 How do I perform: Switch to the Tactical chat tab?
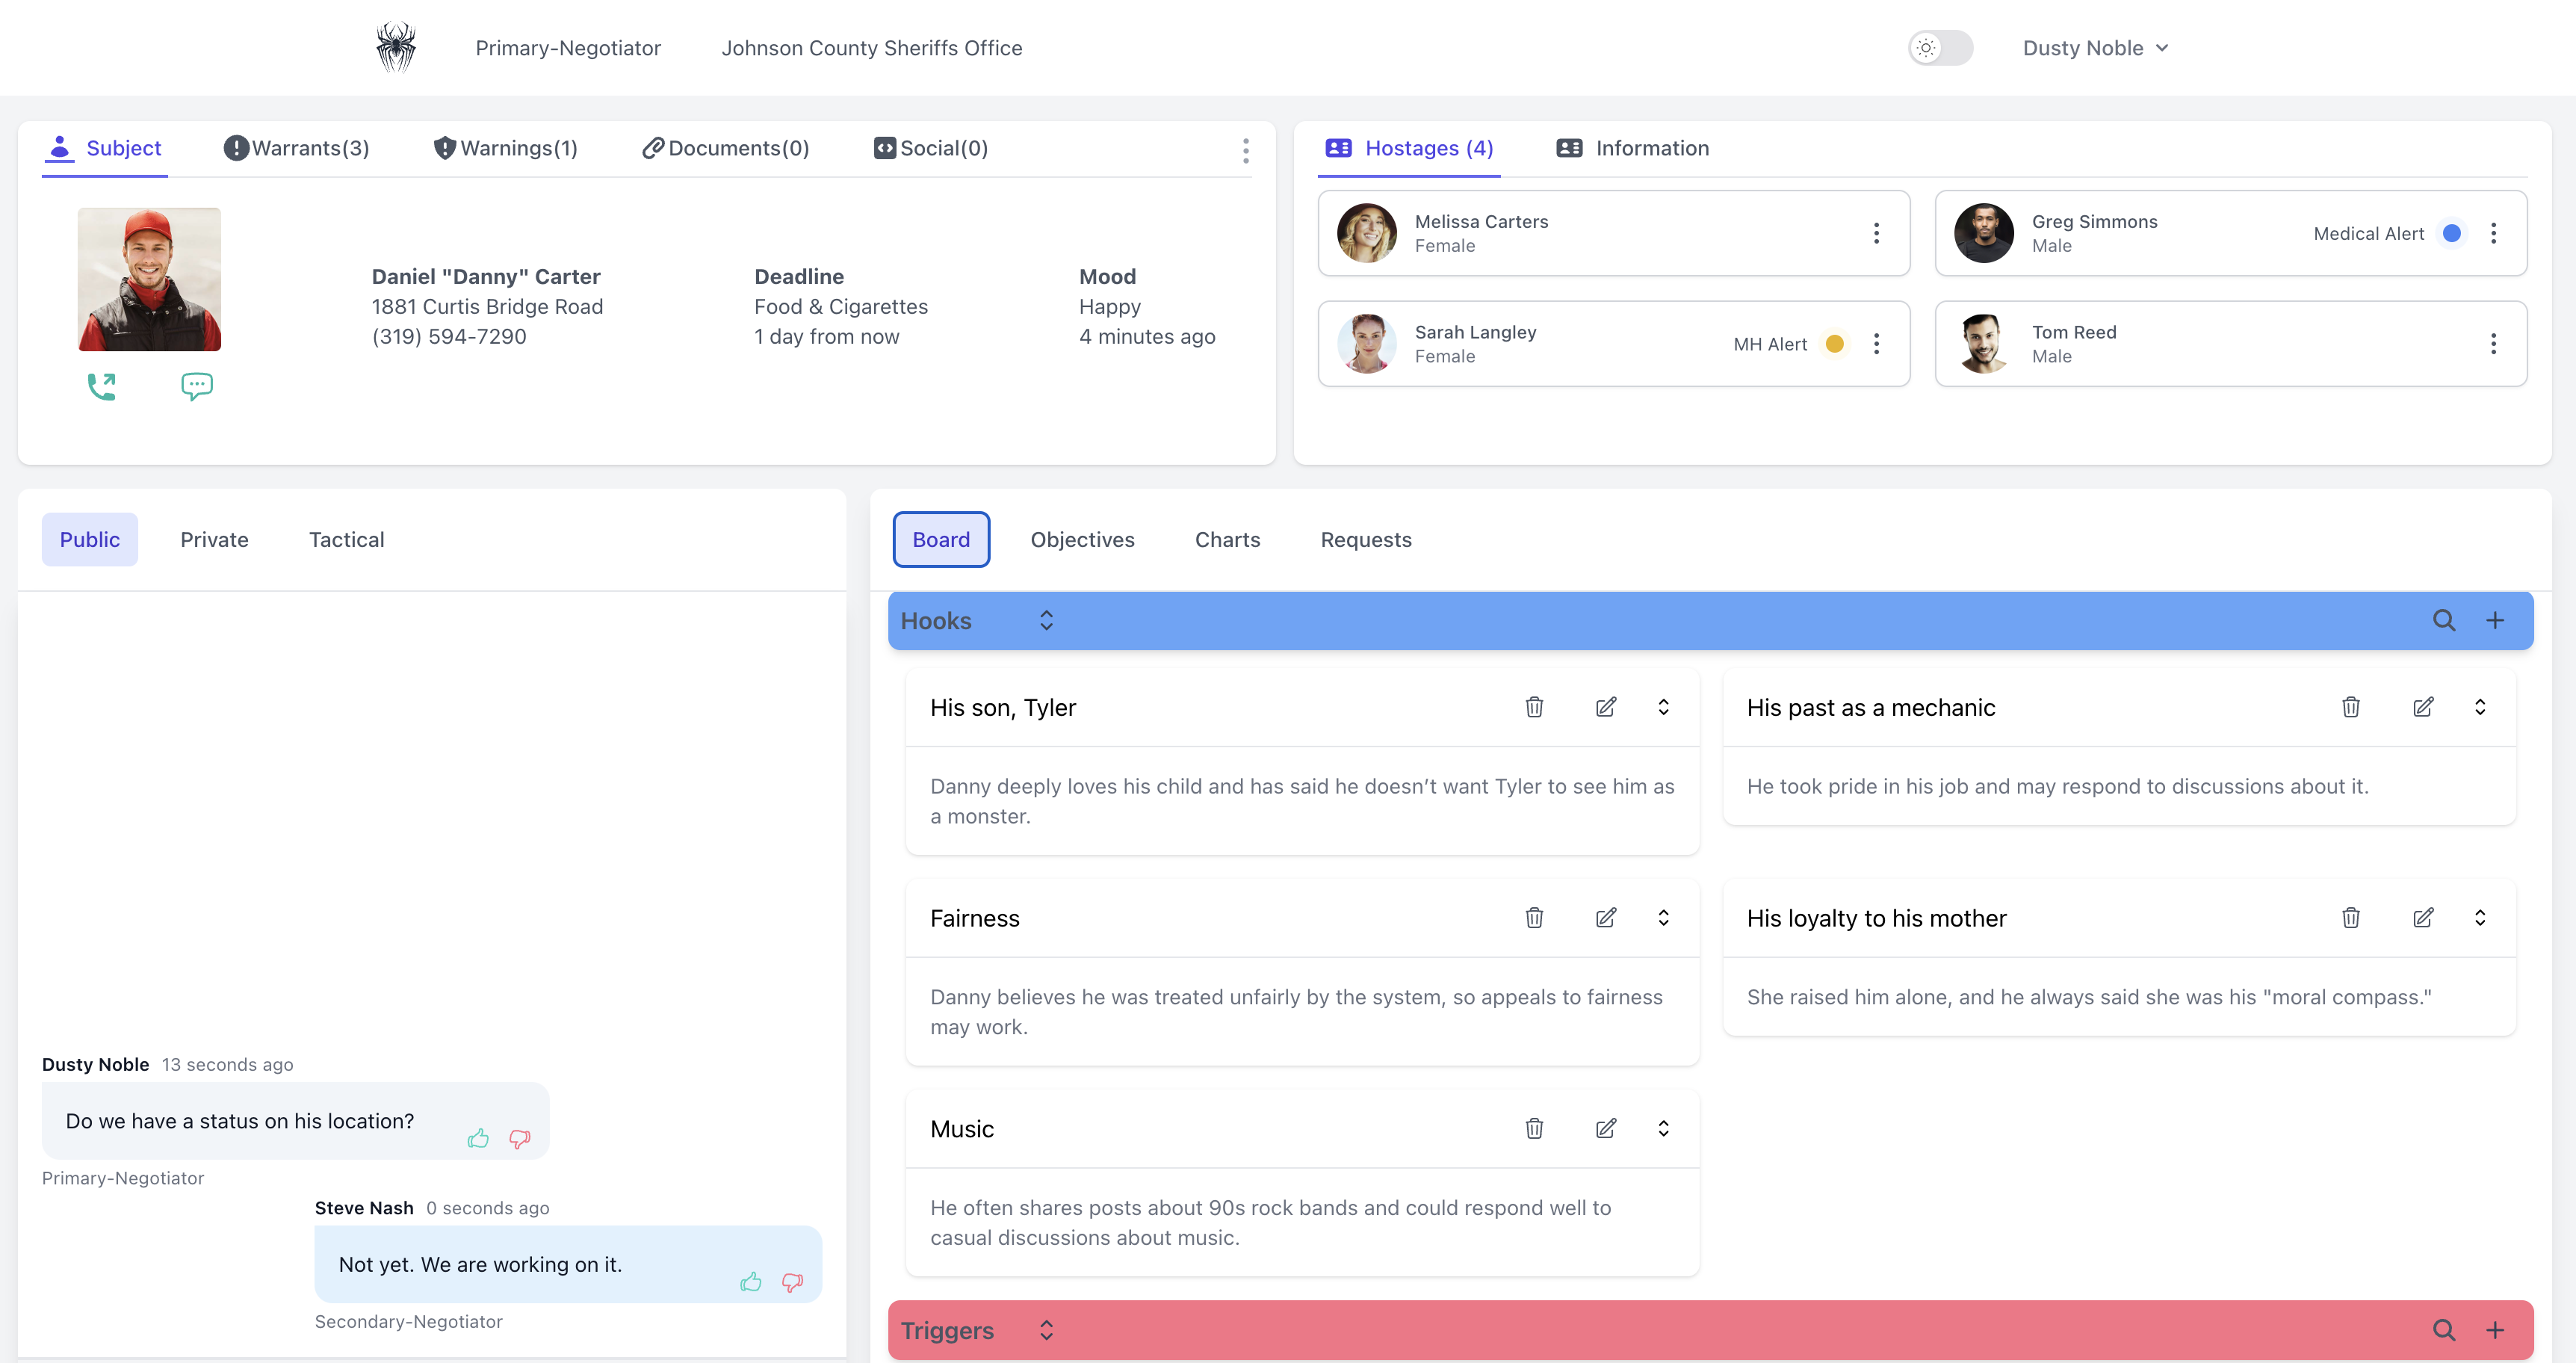coord(346,539)
